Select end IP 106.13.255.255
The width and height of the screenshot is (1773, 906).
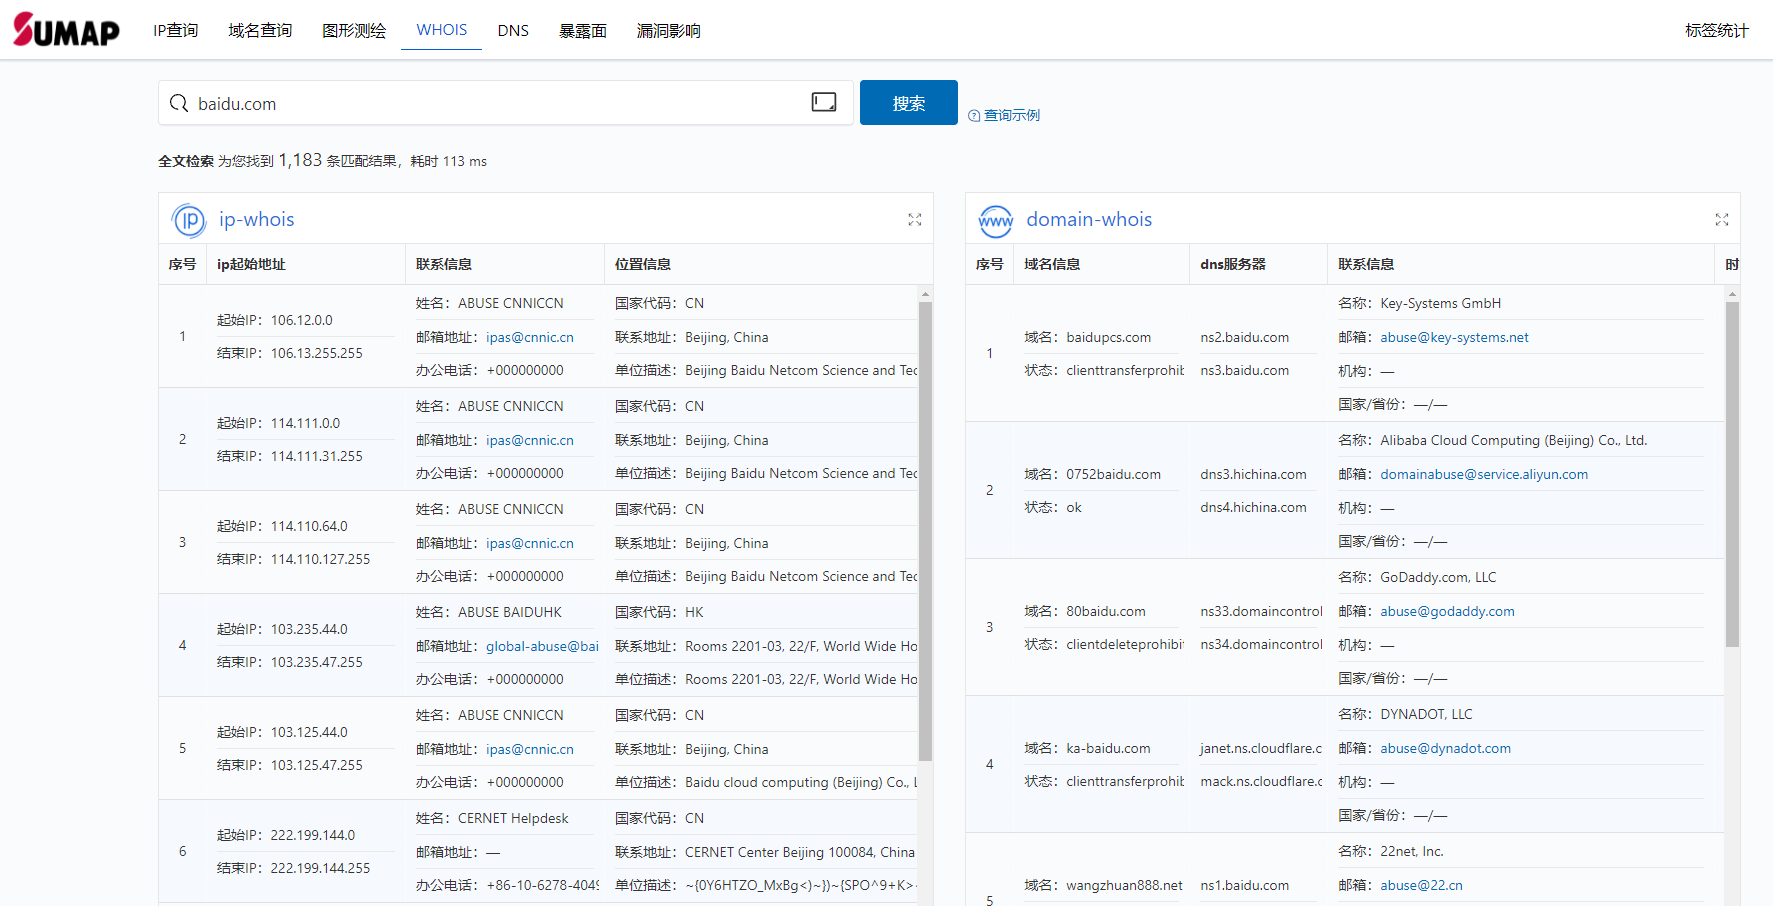pyautogui.click(x=316, y=353)
